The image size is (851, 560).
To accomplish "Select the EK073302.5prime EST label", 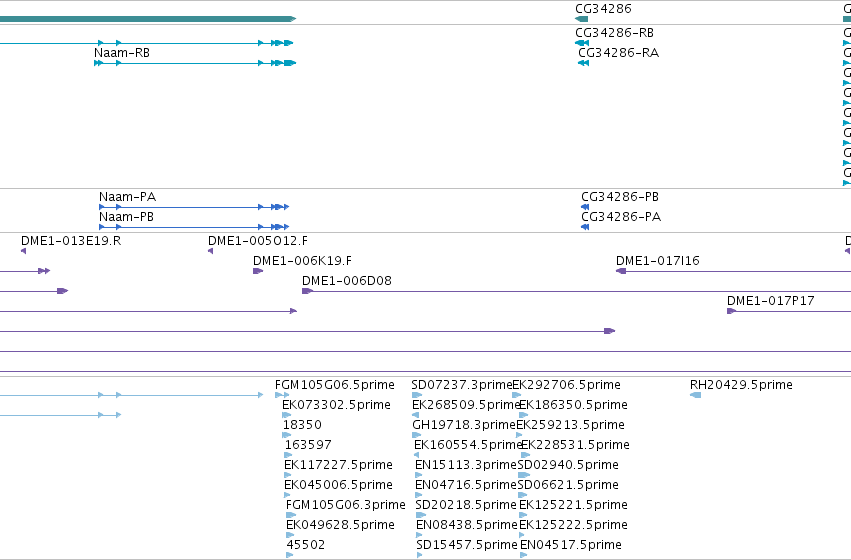I will click(336, 405).
